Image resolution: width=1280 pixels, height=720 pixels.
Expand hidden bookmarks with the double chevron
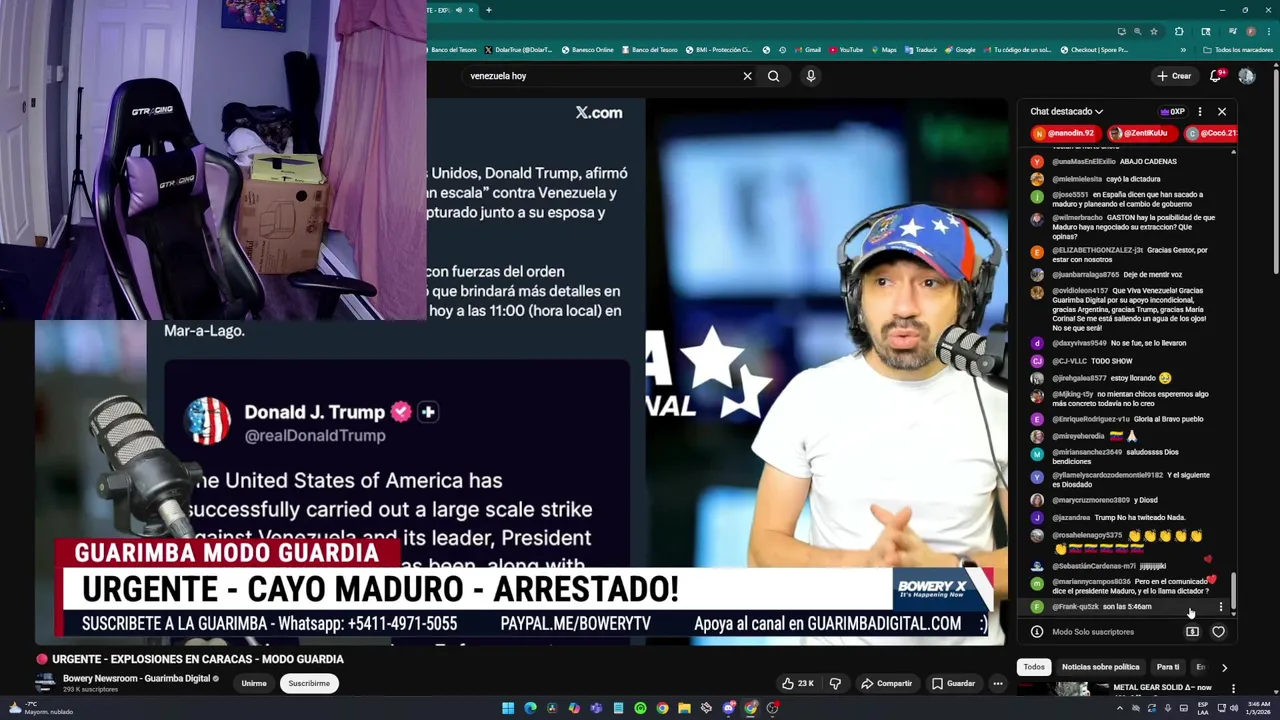pyautogui.click(x=1183, y=50)
